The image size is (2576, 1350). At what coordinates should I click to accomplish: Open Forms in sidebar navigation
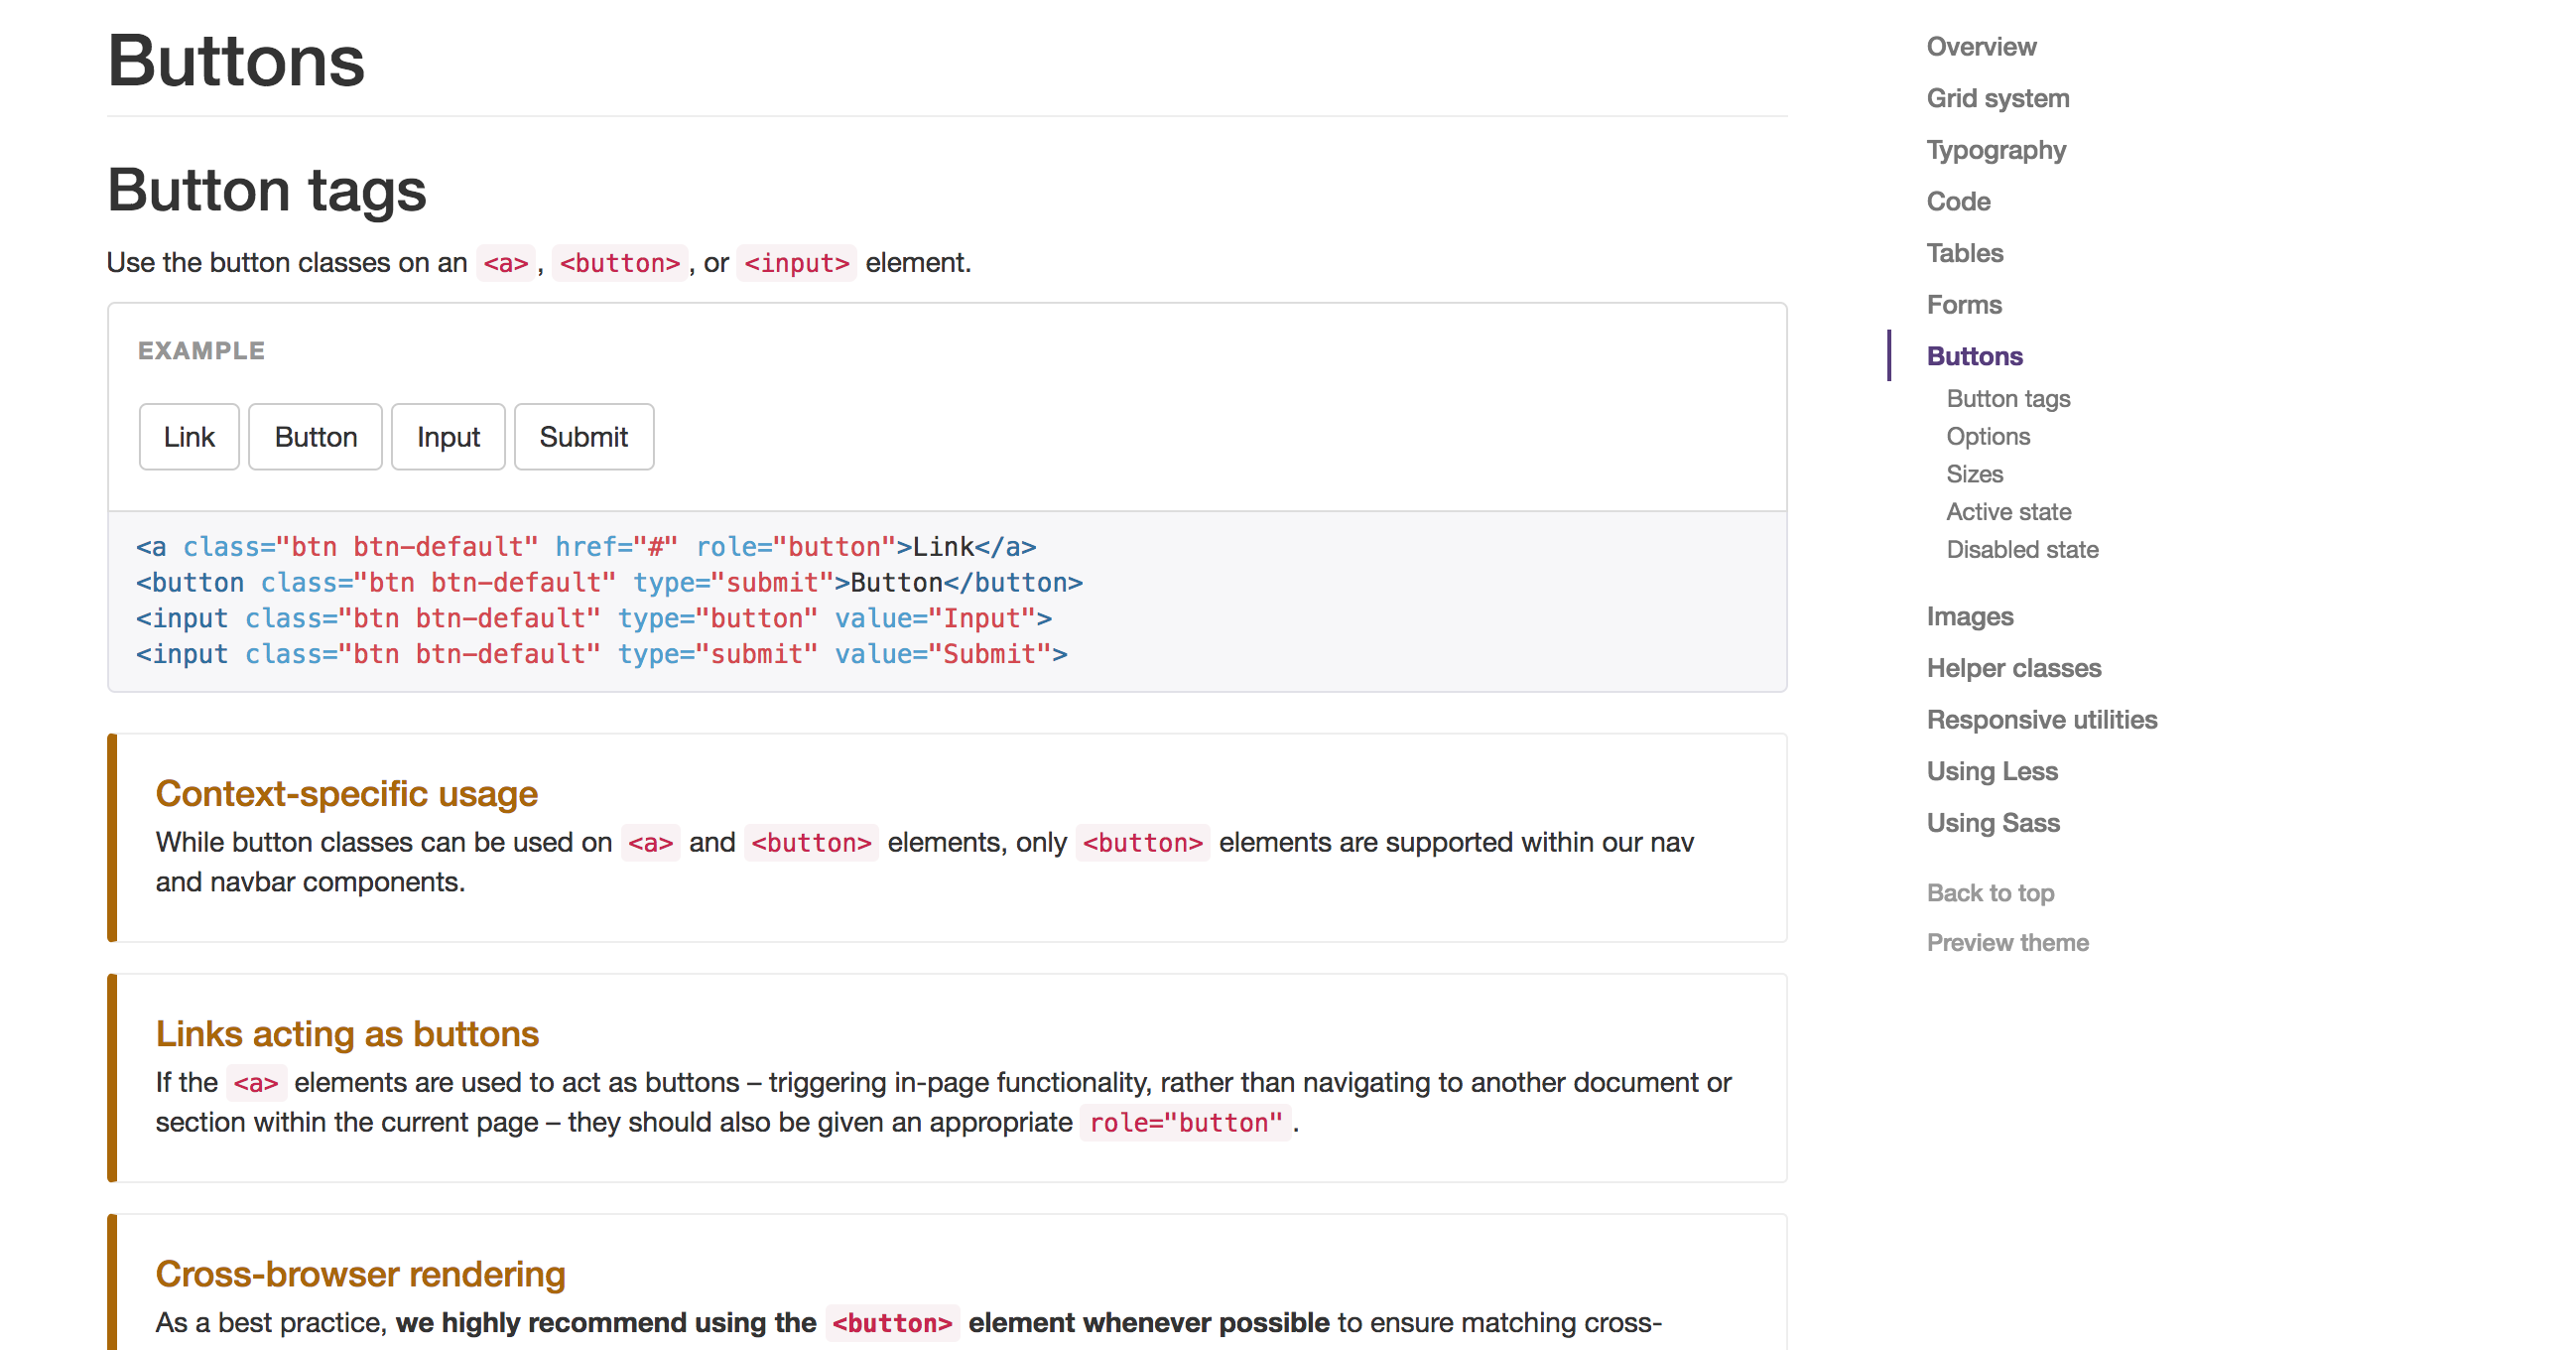1964,305
